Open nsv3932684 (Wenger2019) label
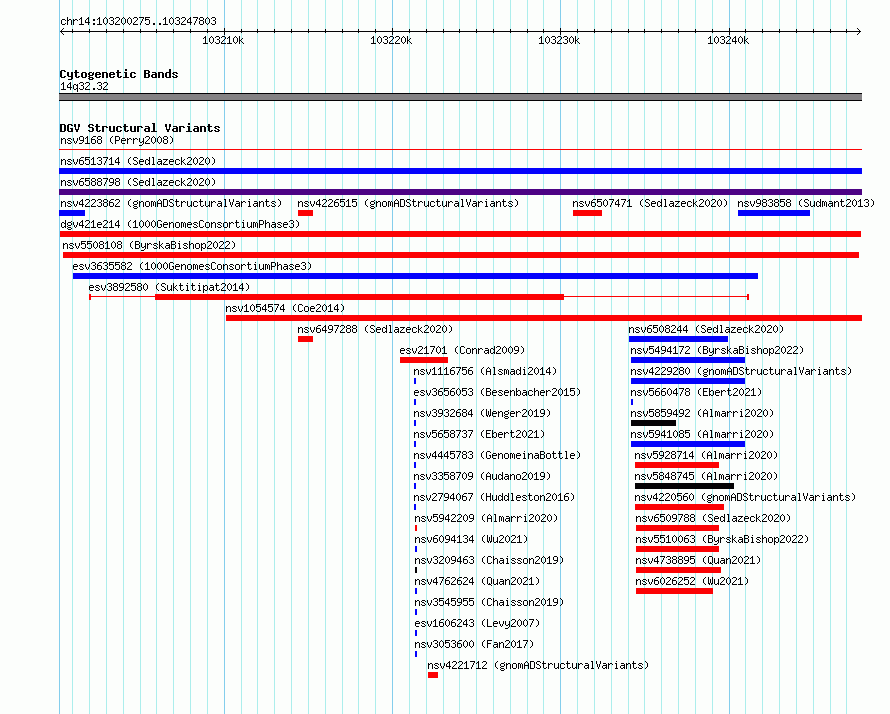The width and height of the screenshot is (890, 714). (482, 413)
